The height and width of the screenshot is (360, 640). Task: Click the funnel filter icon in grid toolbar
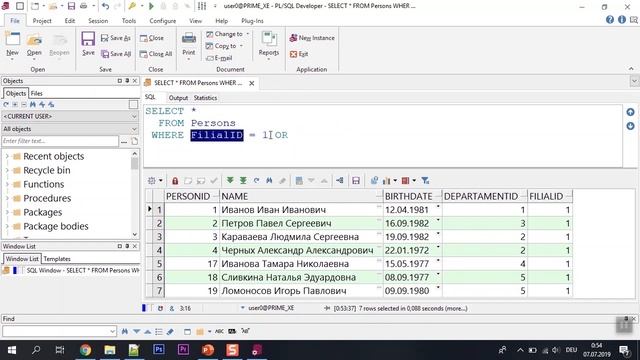coord(425,180)
